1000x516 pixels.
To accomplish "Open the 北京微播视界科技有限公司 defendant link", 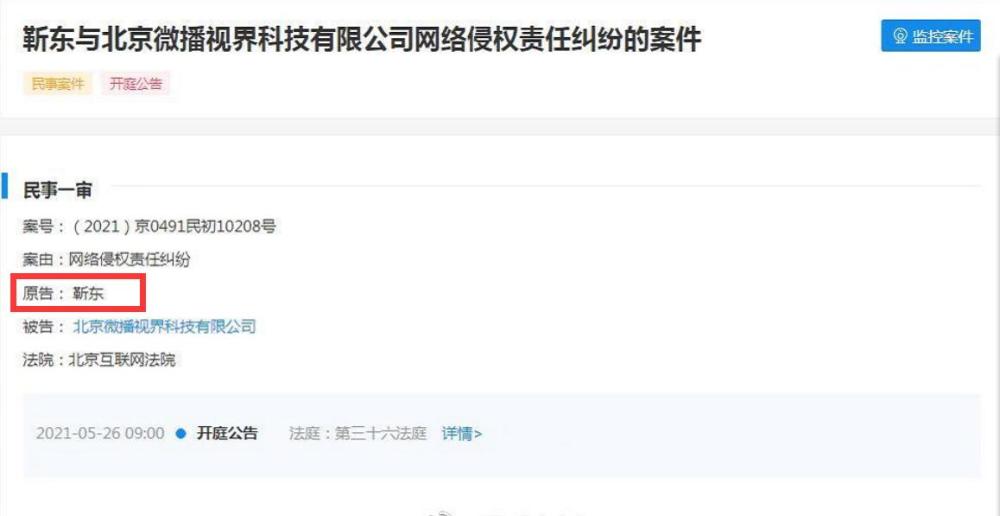I will tap(164, 327).
